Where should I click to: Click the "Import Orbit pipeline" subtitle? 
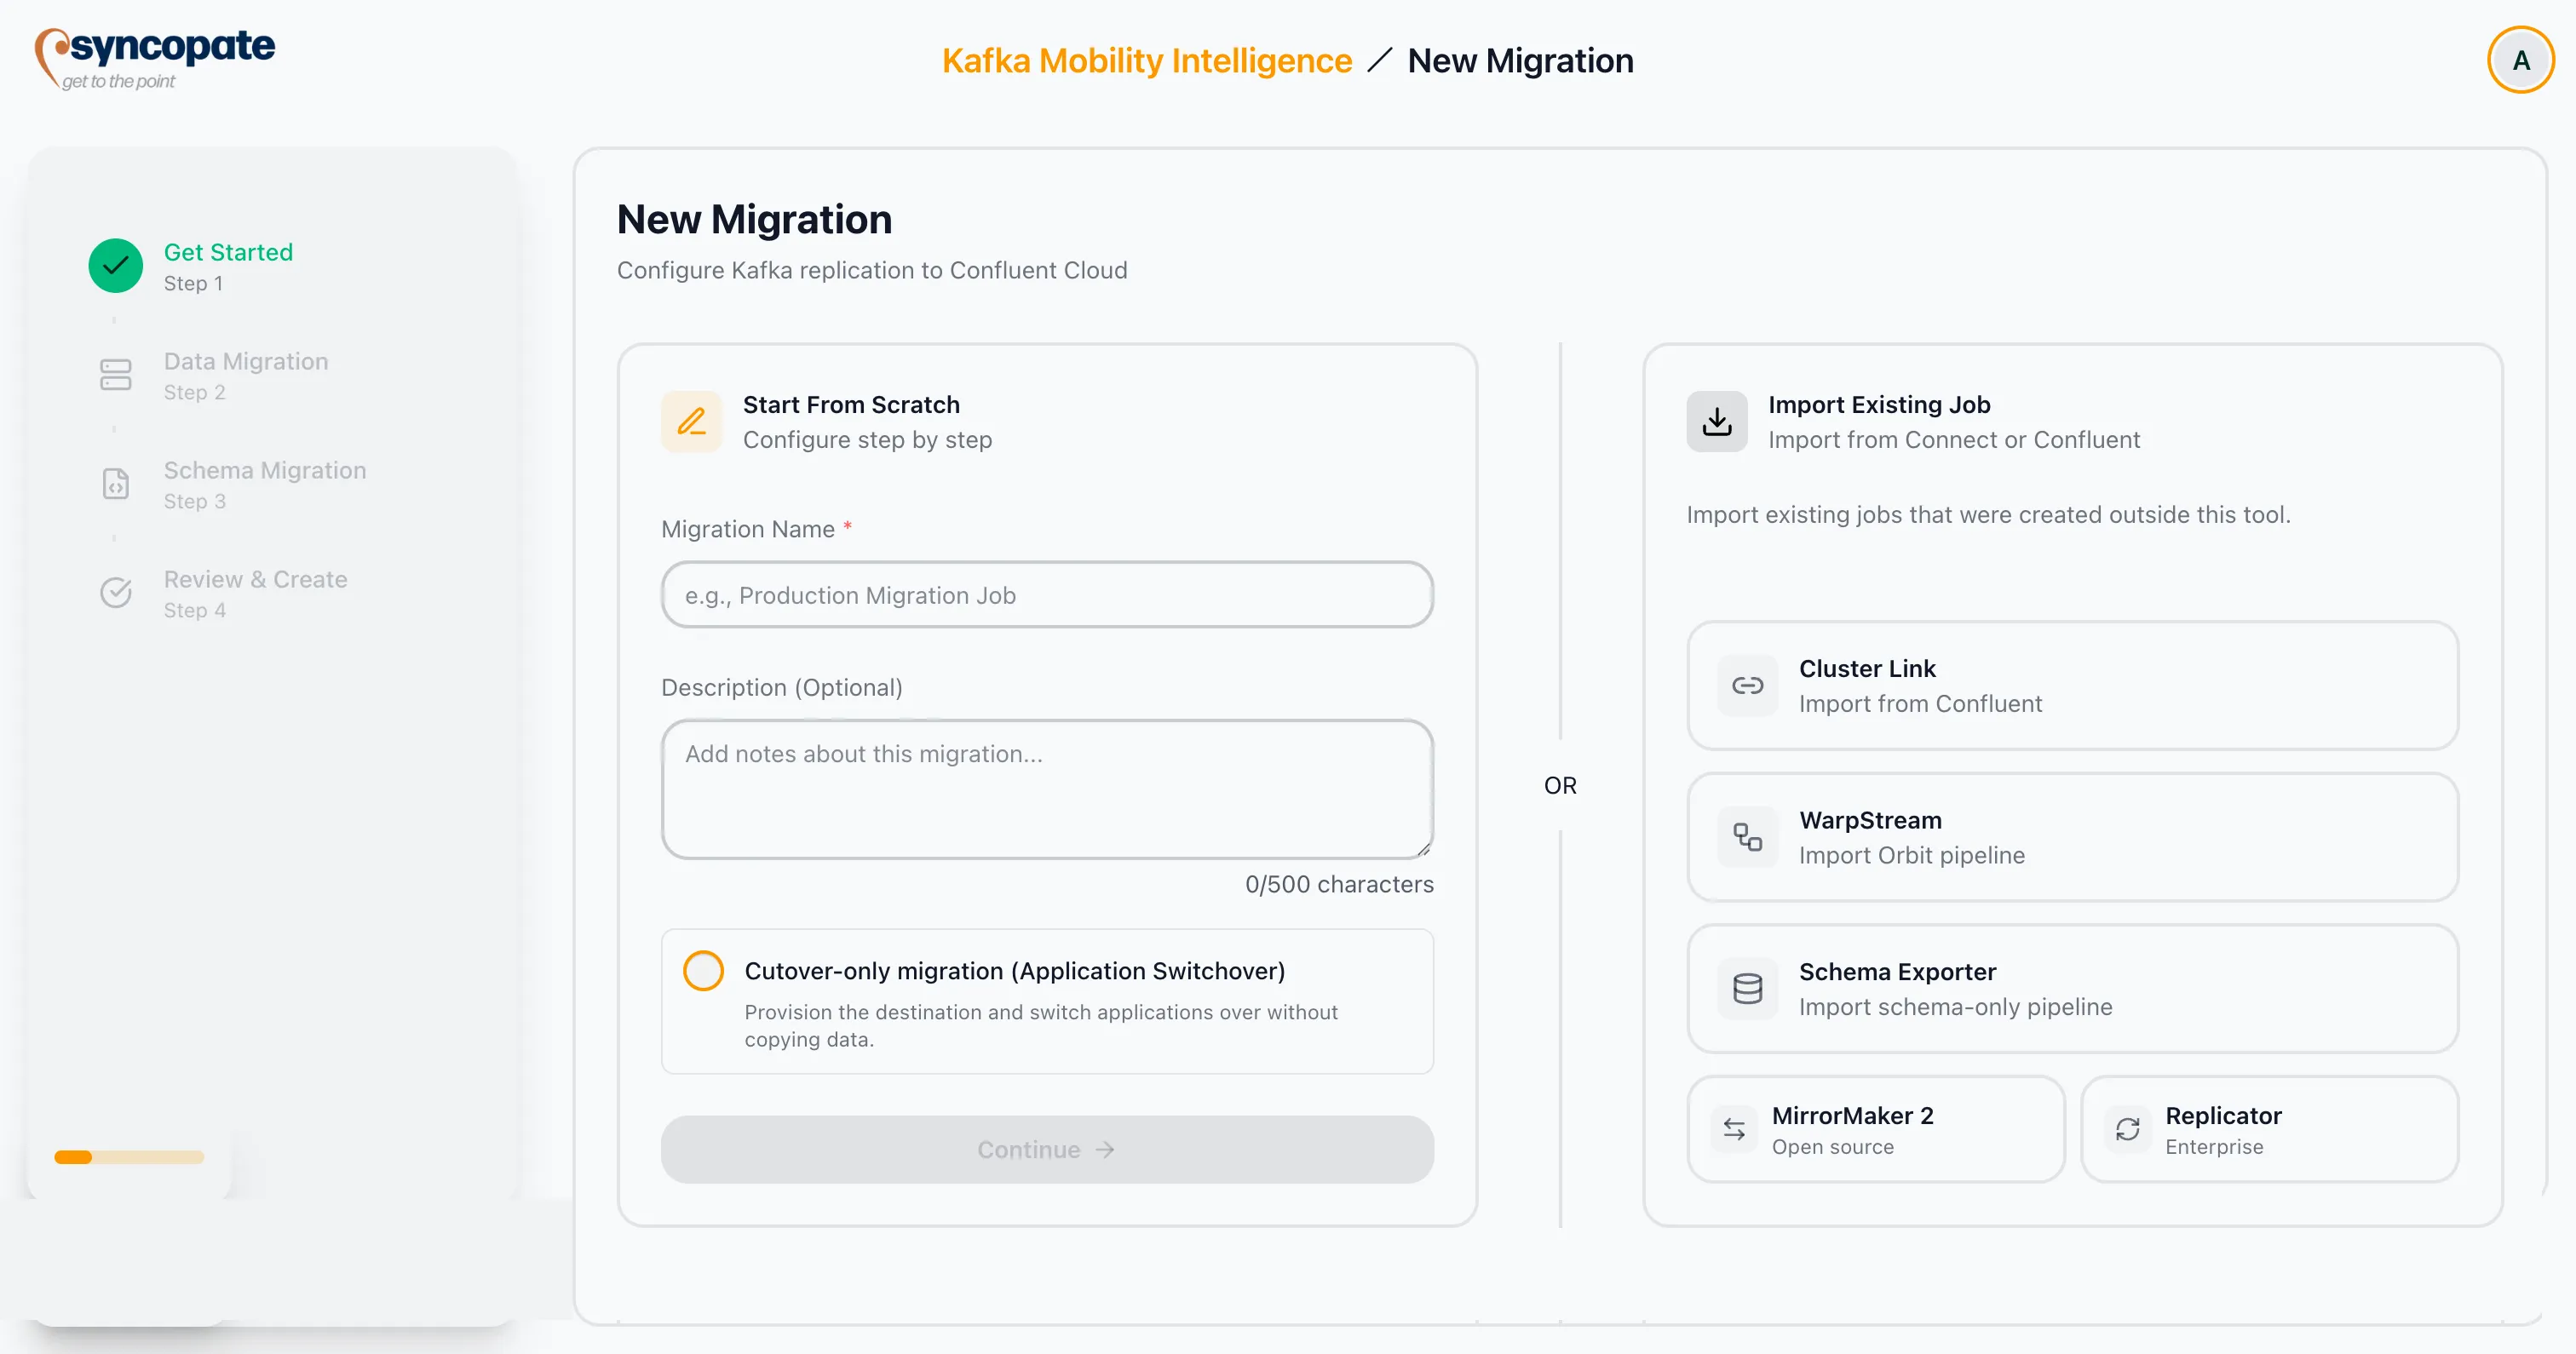(x=1911, y=855)
